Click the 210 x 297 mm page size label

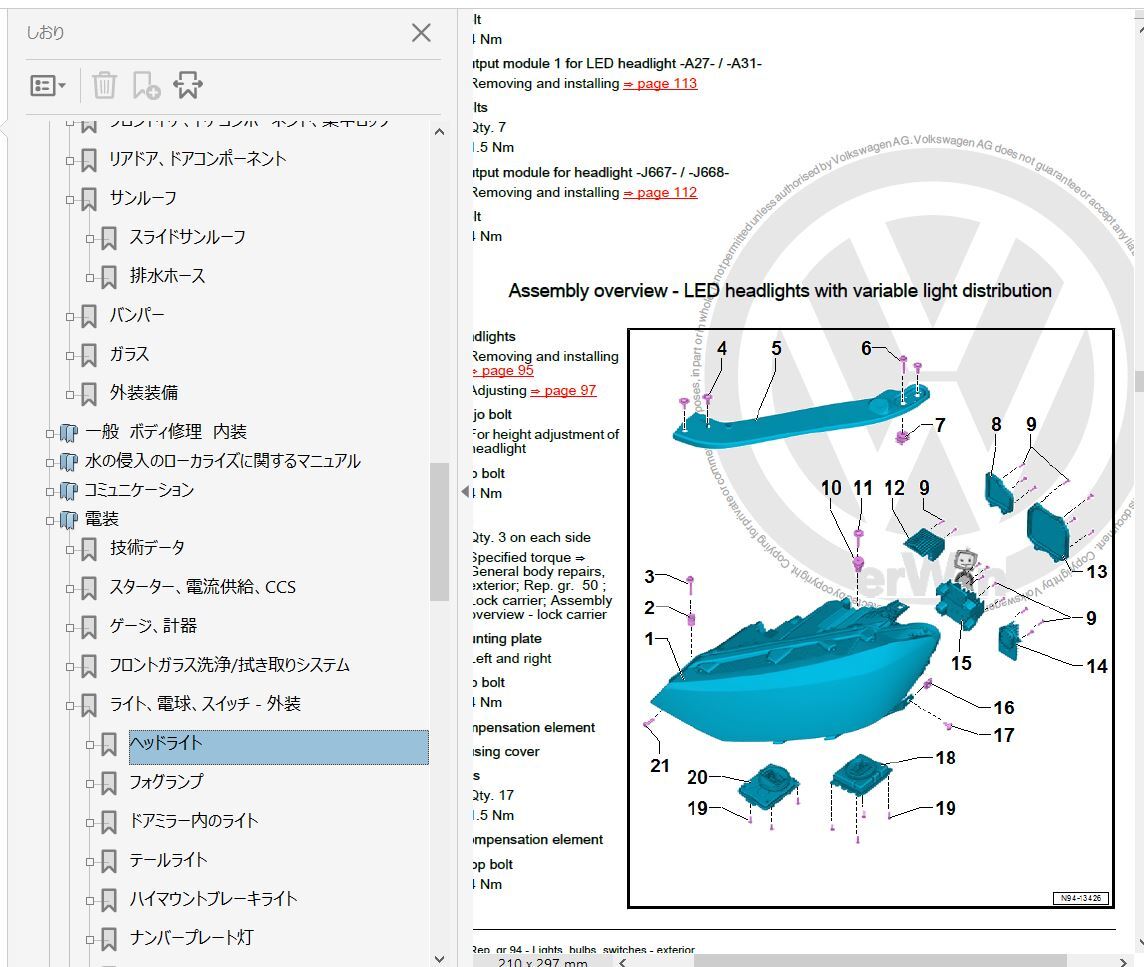[x=543, y=962]
